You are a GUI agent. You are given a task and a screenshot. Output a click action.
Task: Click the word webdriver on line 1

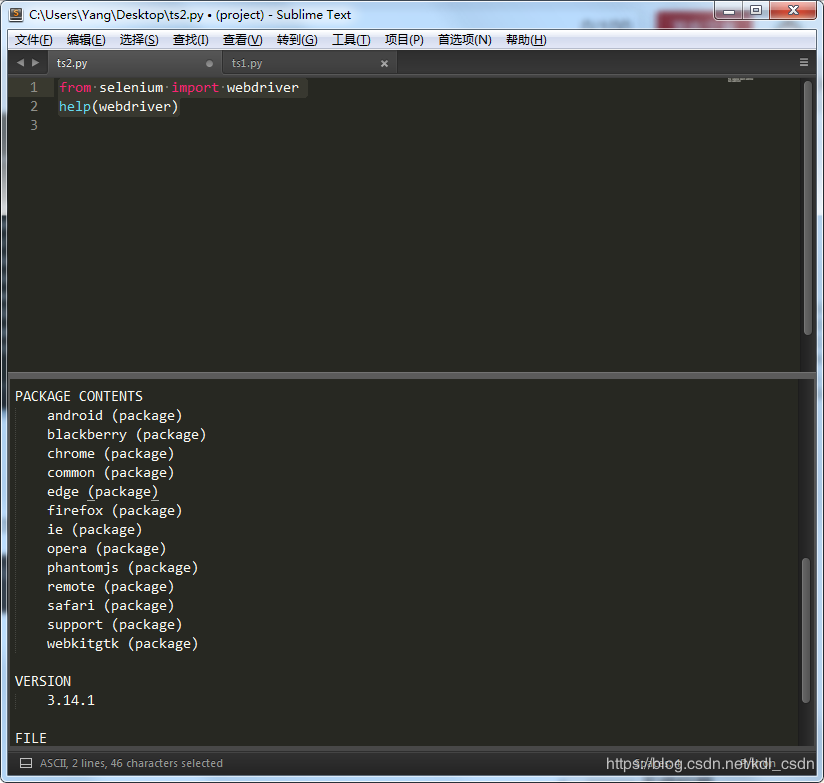[x=263, y=87]
